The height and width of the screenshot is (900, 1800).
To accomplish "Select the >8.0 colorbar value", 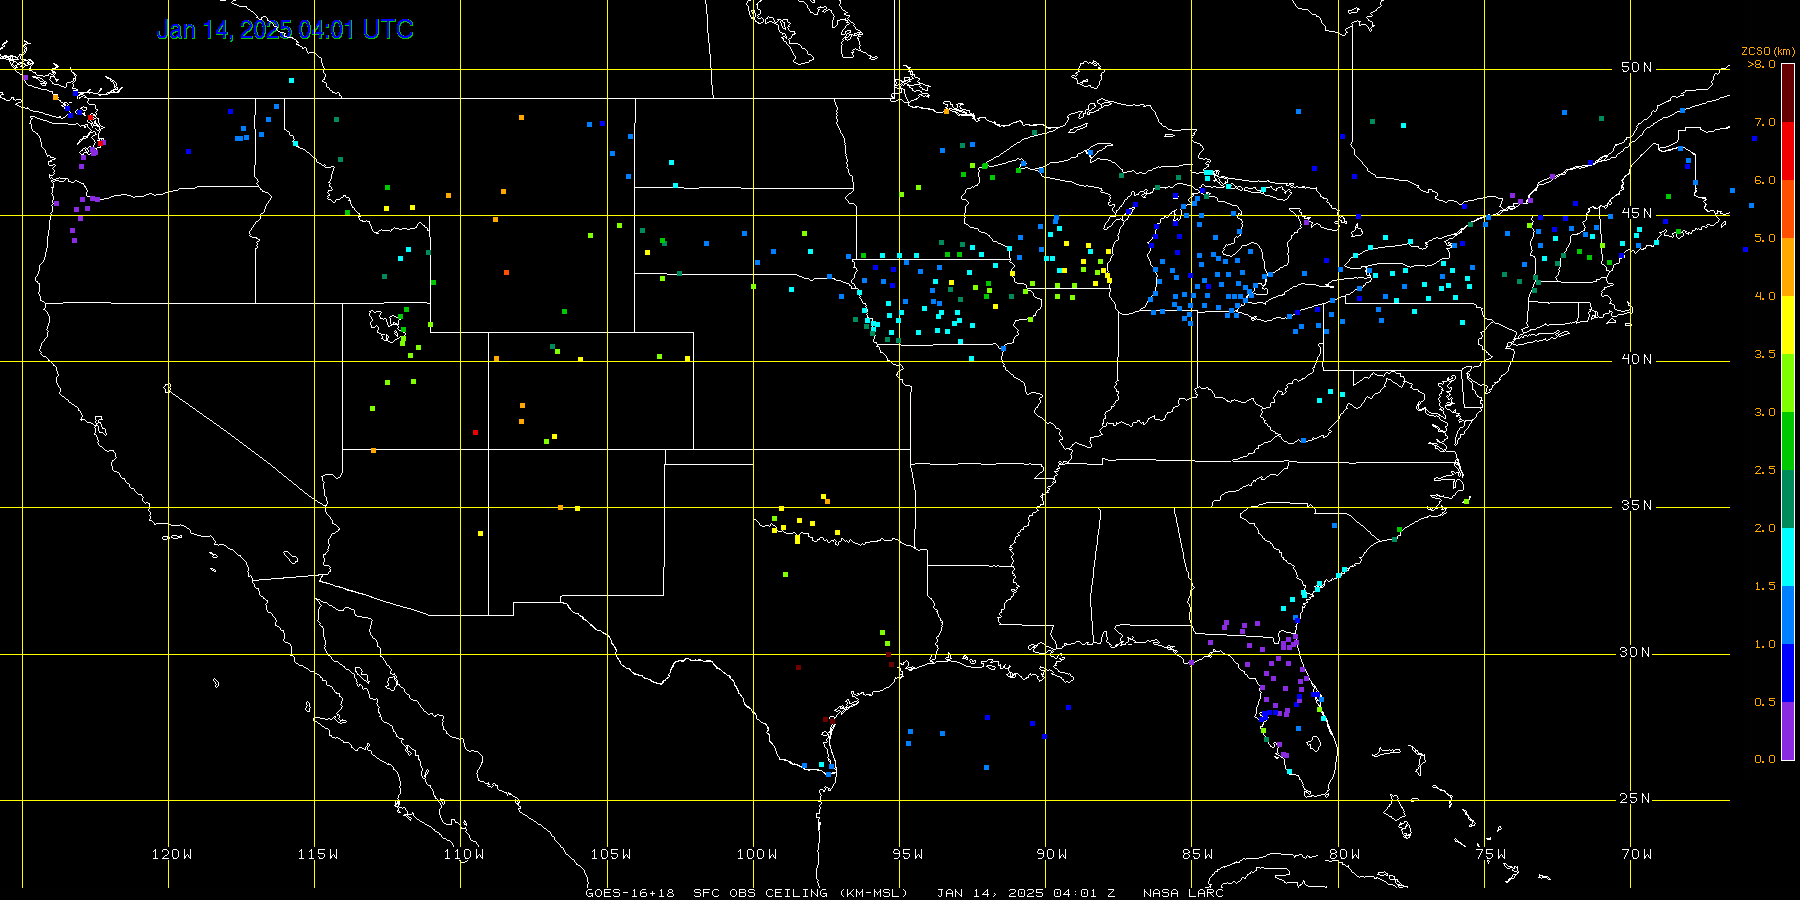I will pyautogui.click(x=1762, y=64).
